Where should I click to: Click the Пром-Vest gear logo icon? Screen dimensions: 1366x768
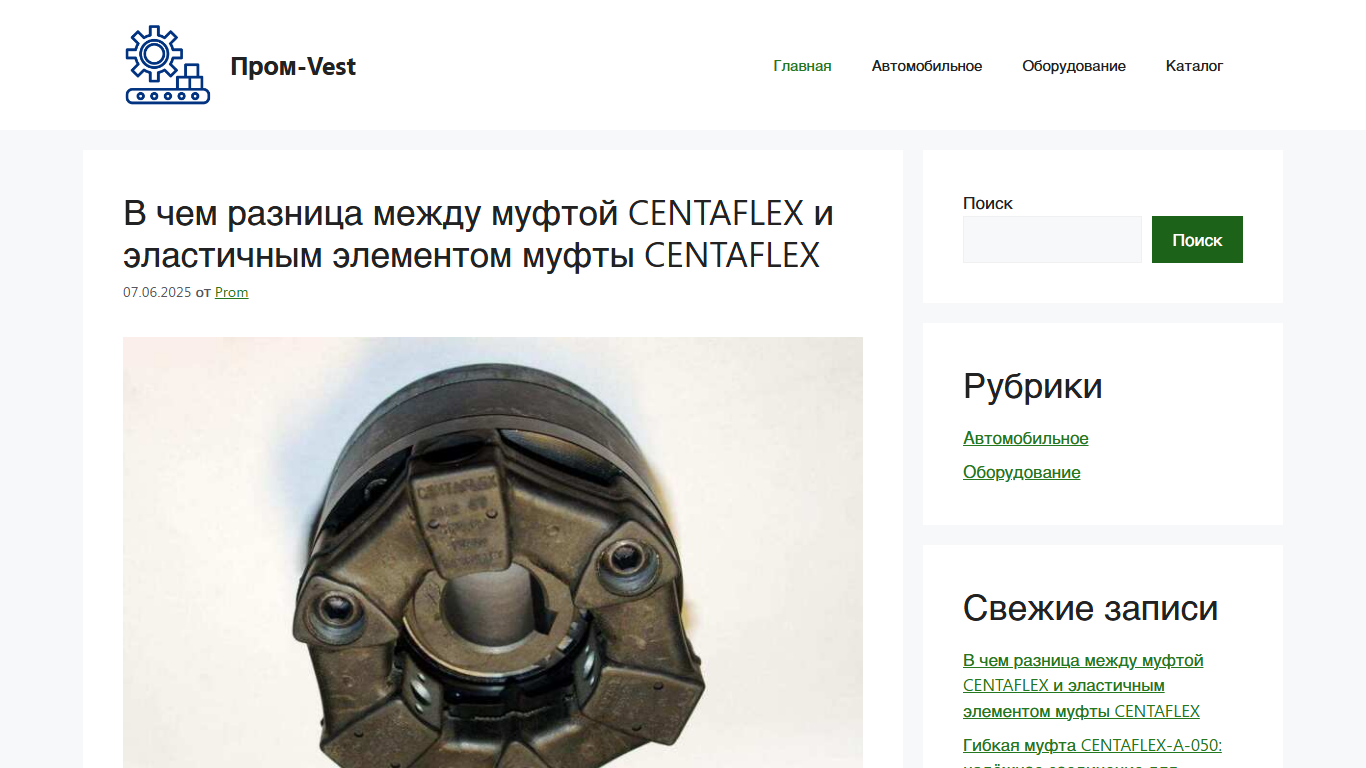coord(167,65)
